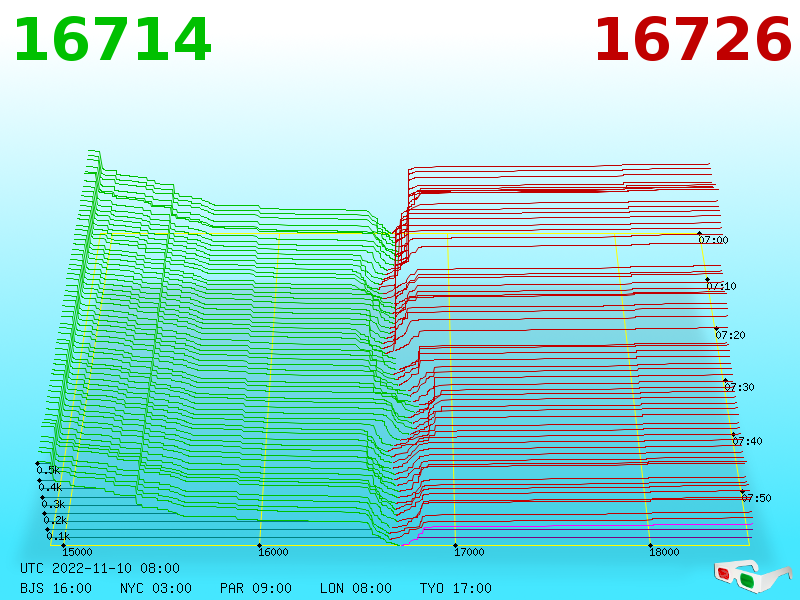Click the 15000 price axis label

coord(77,552)
